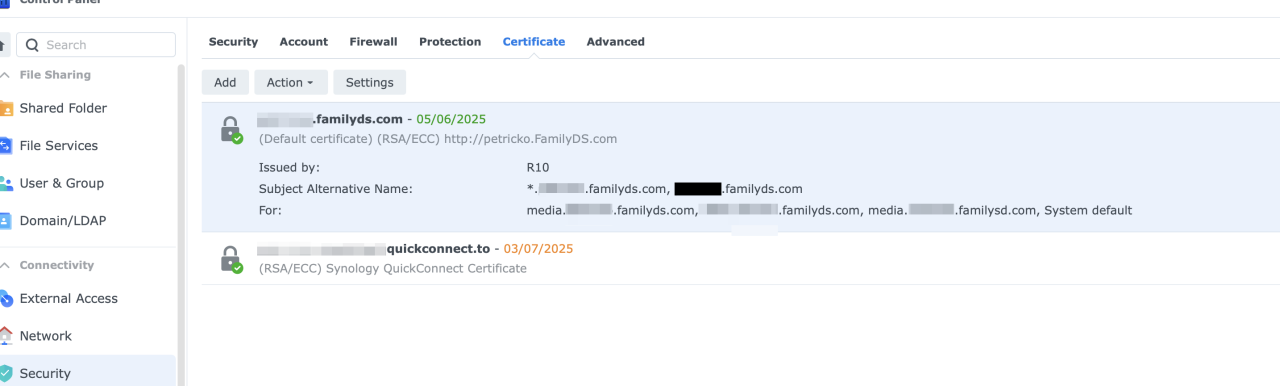The height and width of the screenshot is (386, 1280).
Task: Collapse the Connectivity section
Action: point(5,265)
